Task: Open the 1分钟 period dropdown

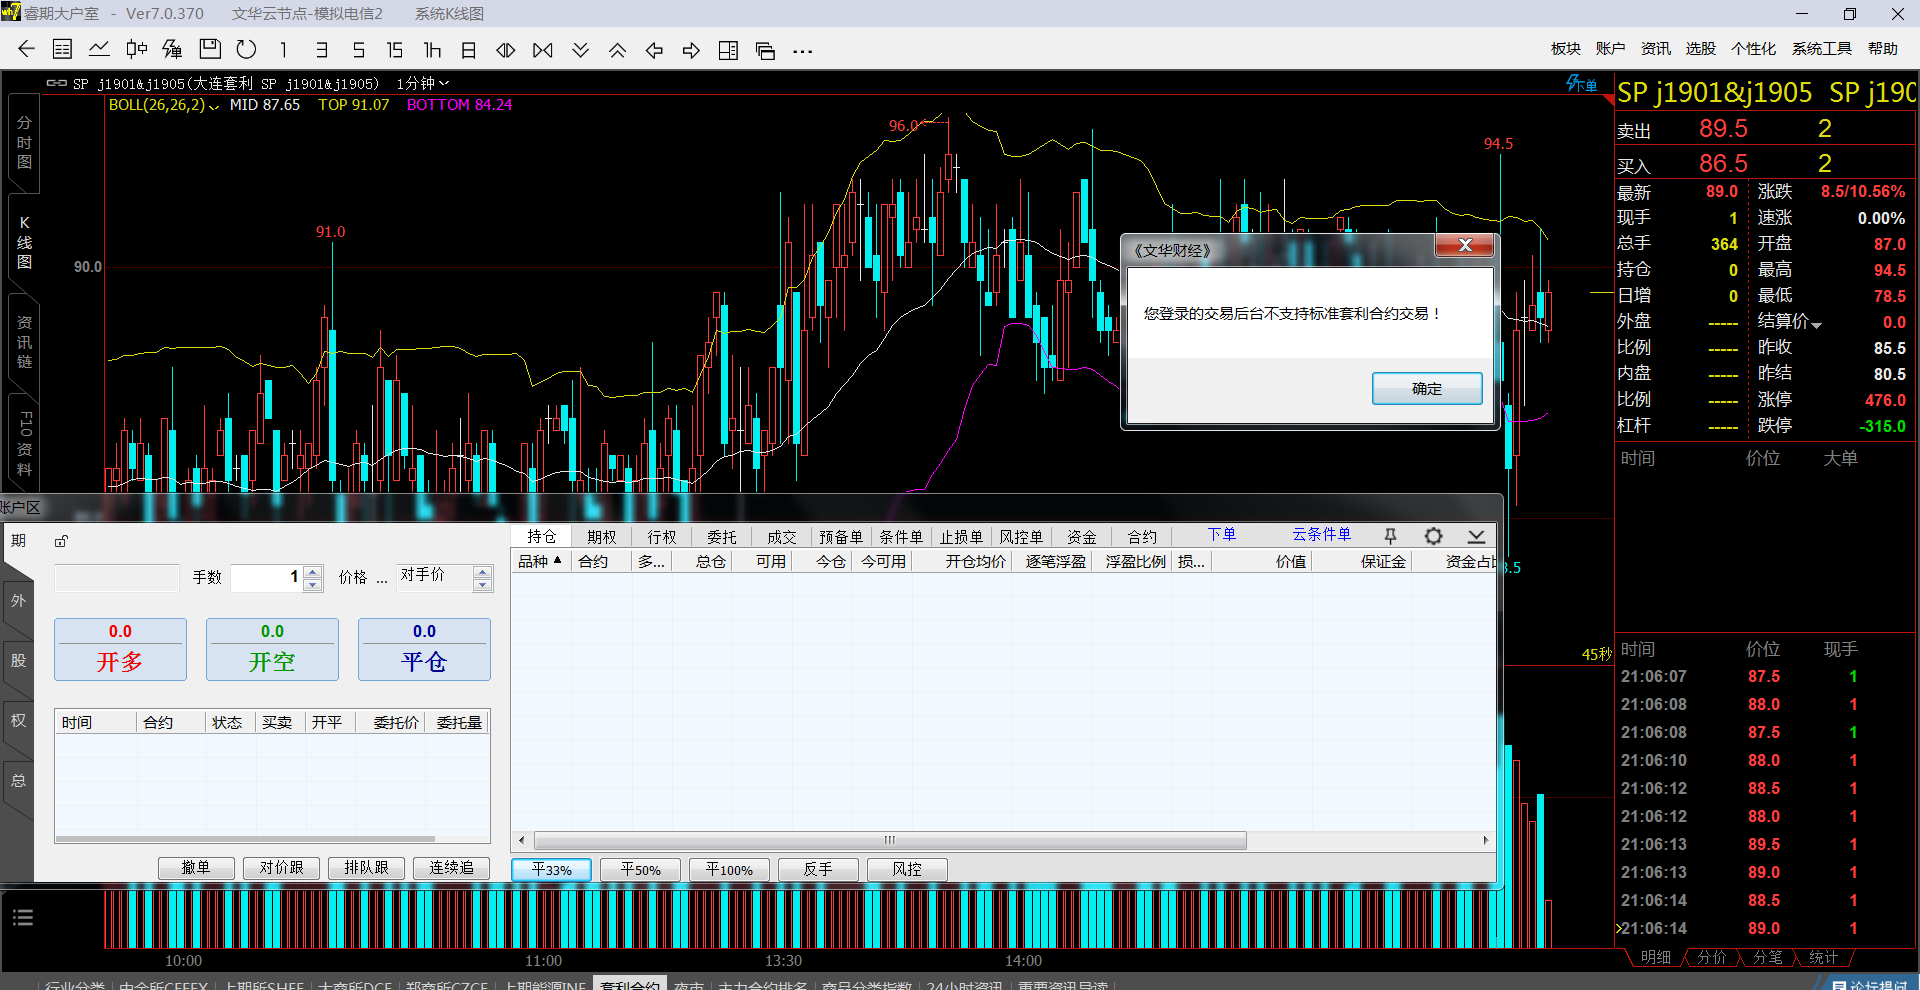Action: point(422,84)
